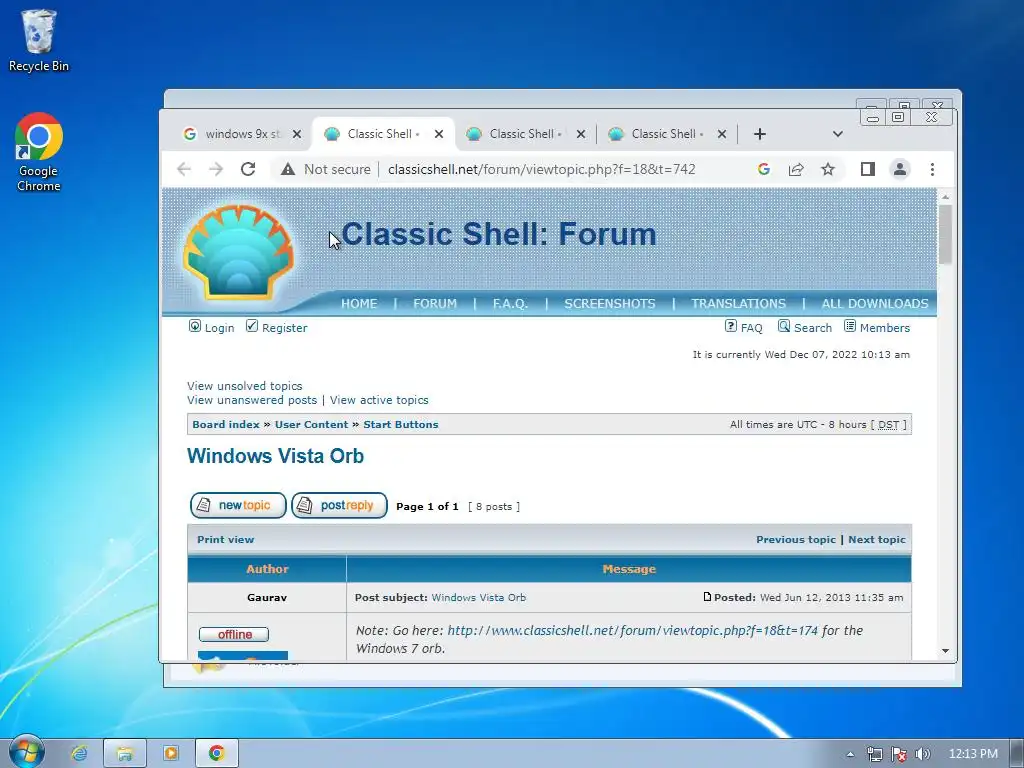Switch to the windows 9x search tab
This screenshot has height=768, width=1024.
coord(242,134)
